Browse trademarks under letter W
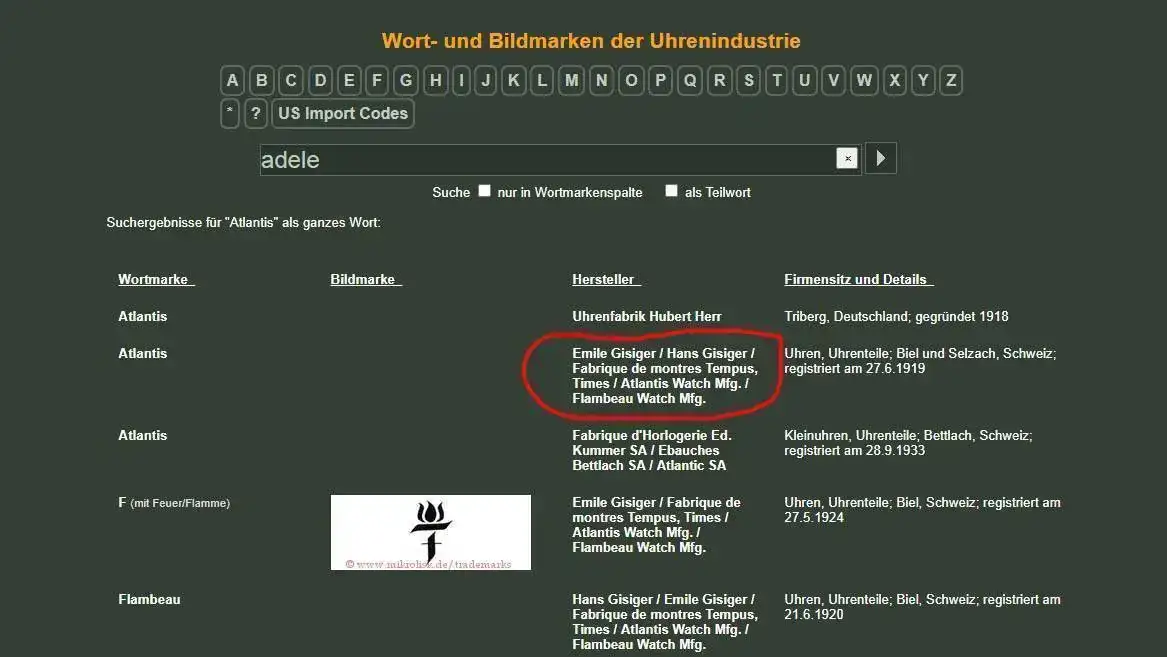1167x657 pixels. pyautogui.click(x=864, y=80)
